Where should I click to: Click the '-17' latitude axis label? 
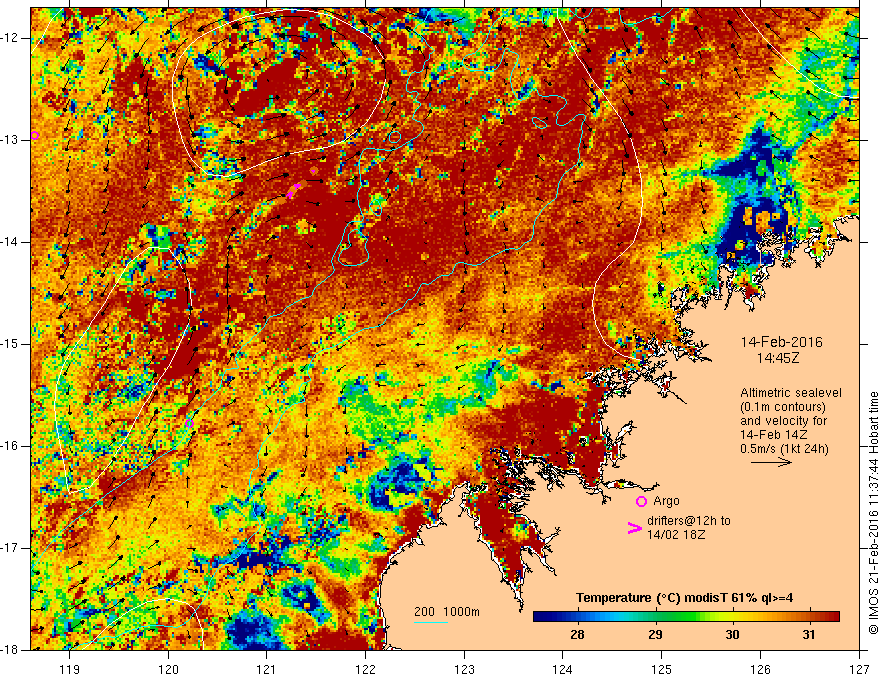[x=10, y=548]
